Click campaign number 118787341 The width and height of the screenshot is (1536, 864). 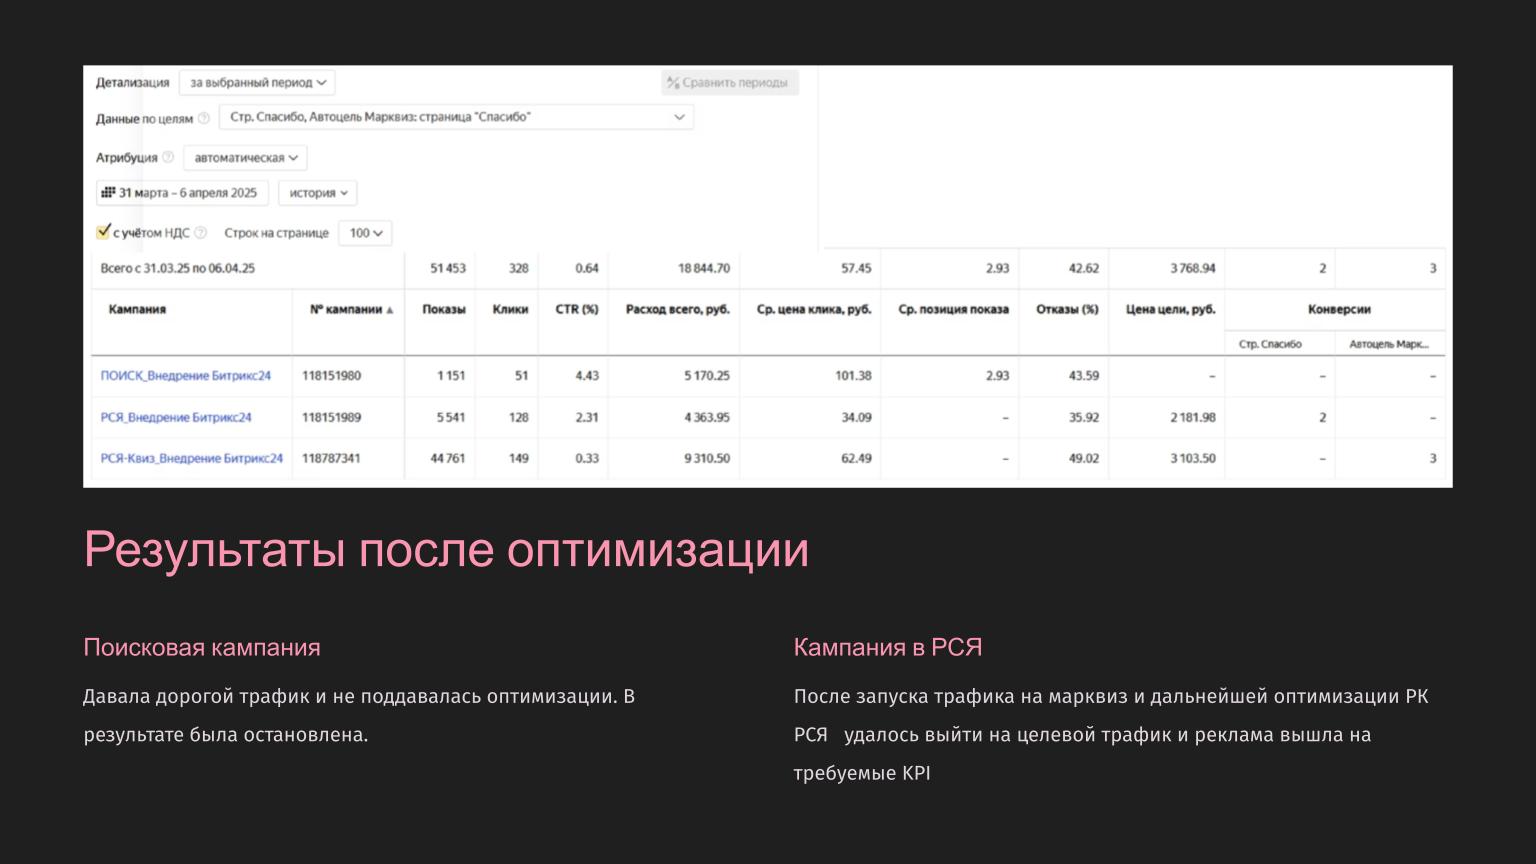(x=332, y=459)
